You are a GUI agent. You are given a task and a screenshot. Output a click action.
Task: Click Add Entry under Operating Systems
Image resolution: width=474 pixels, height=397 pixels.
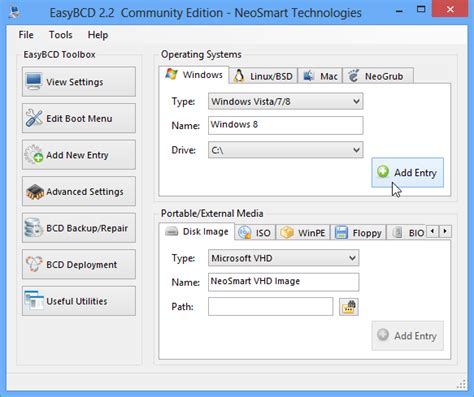(408, 173)
